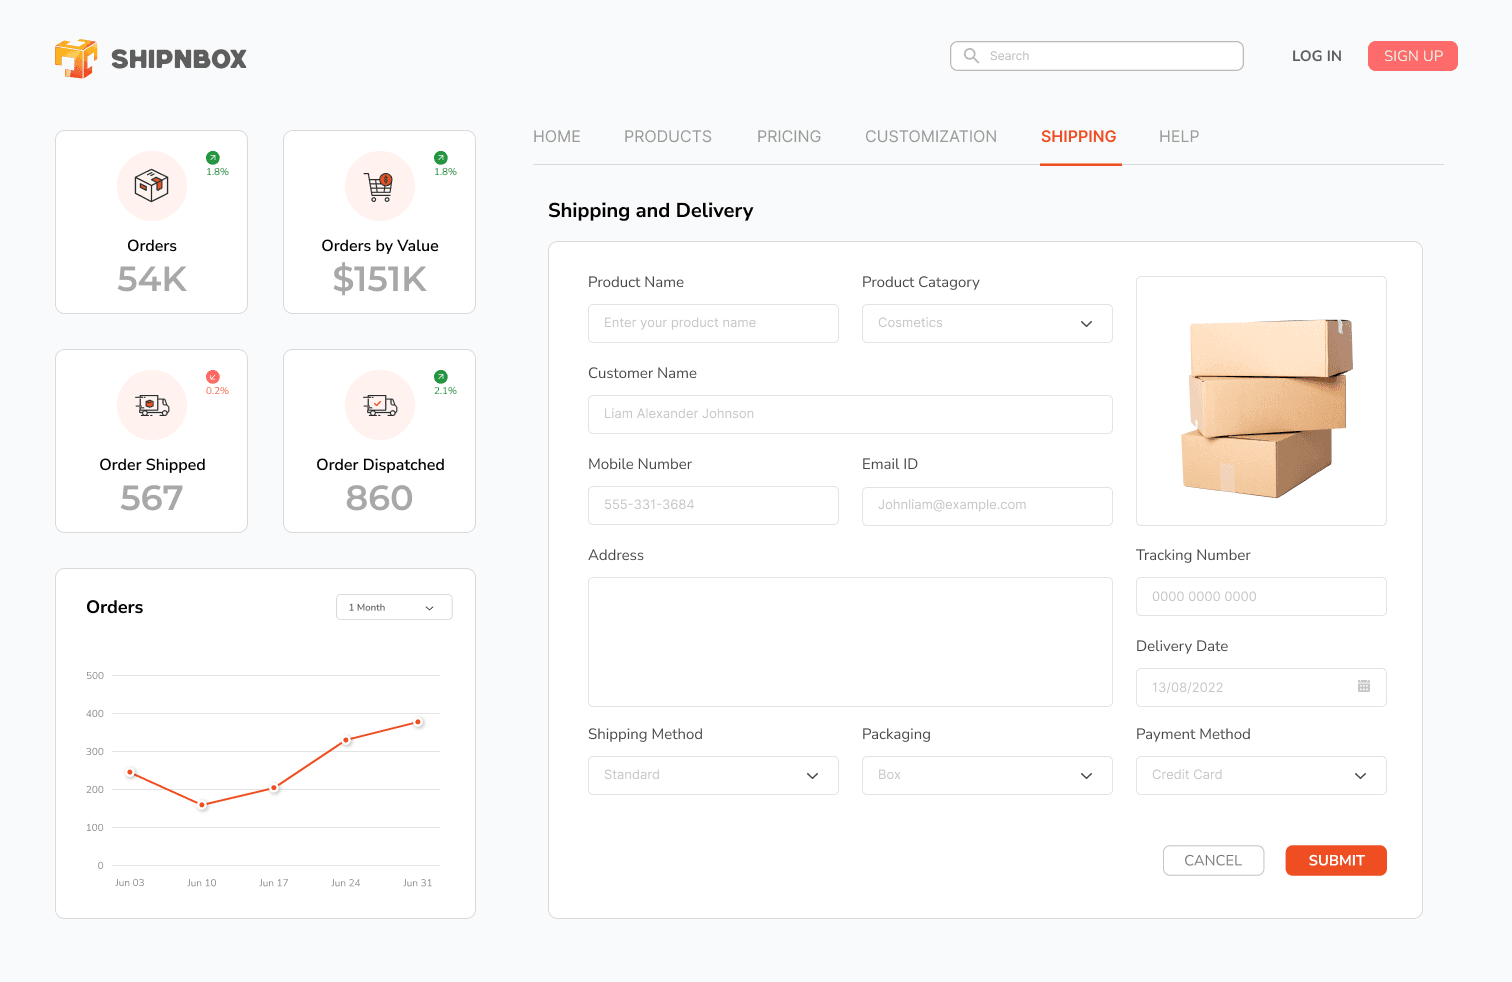
Task: Switch to the PRICING tab
Action: 789,136
